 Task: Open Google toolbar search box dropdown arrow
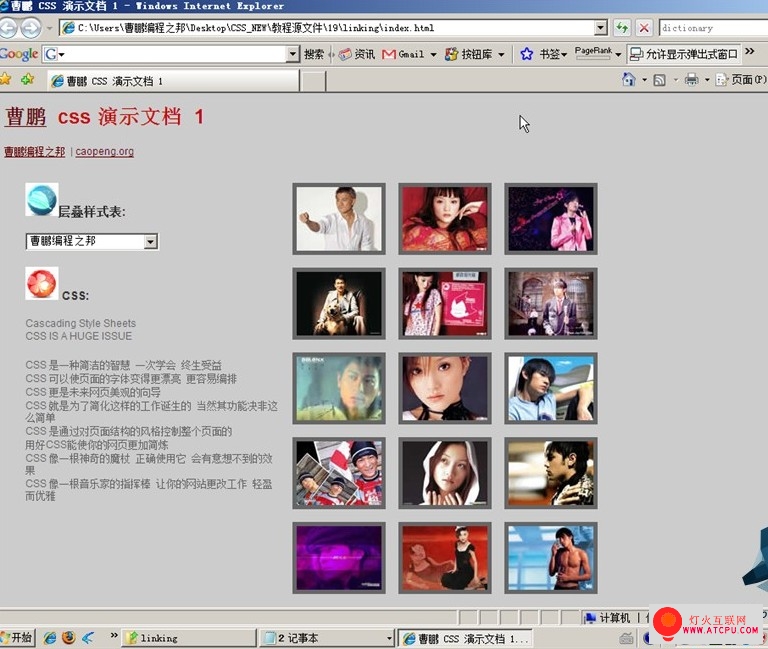pos(293,54)
